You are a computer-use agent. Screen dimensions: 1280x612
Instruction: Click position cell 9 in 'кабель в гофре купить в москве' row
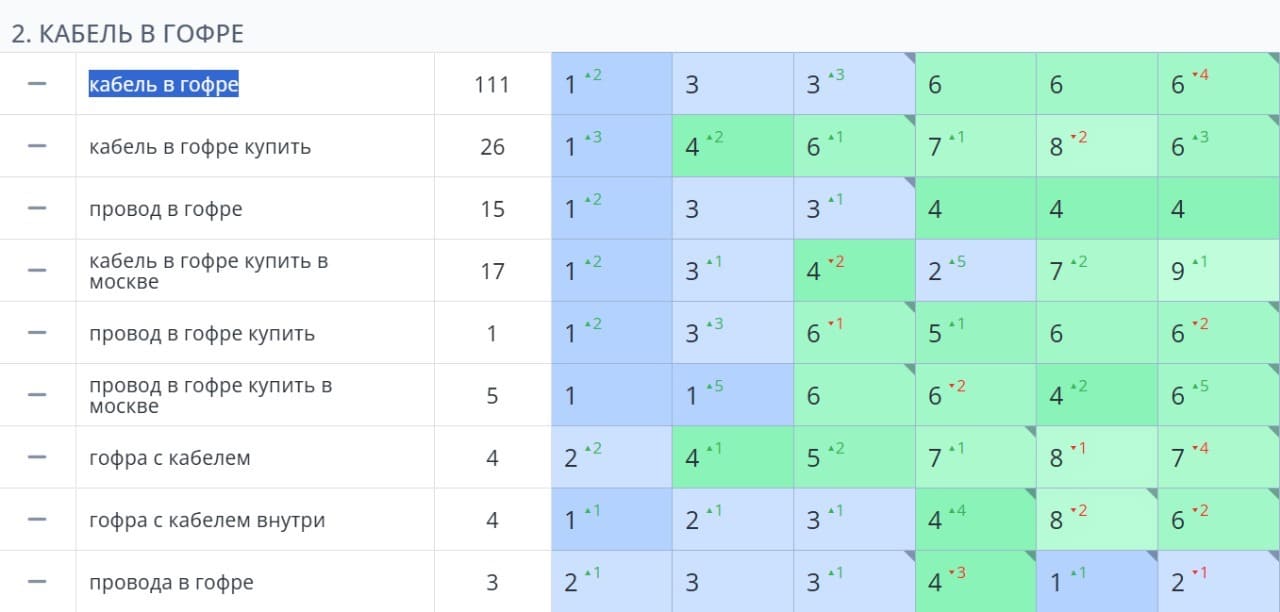(1217, 270)
